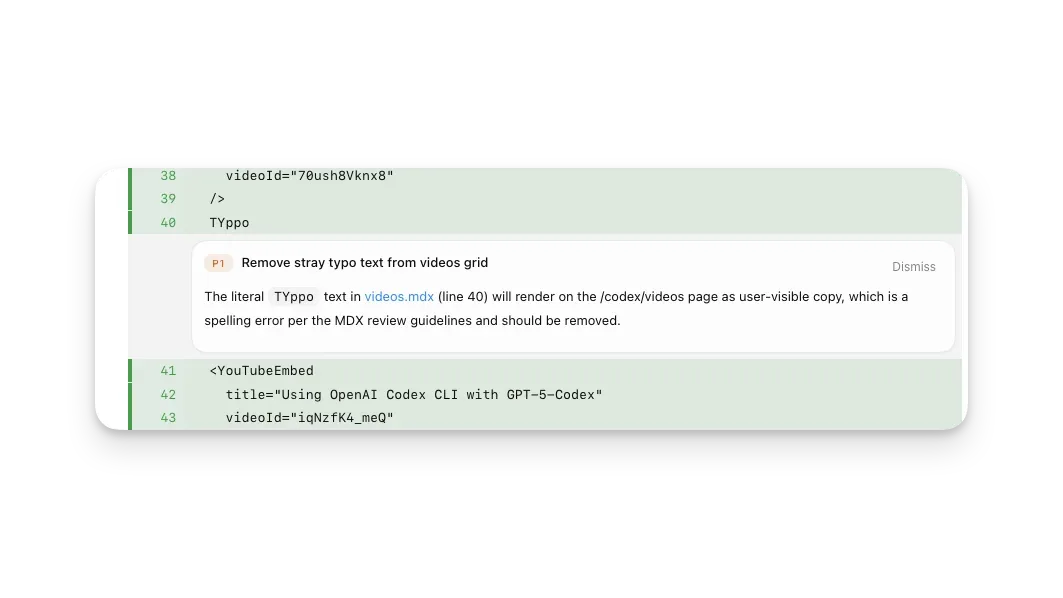
Task: Click the videoId="iqNzfK4_meQ" code line
Action: click(309, 418)
